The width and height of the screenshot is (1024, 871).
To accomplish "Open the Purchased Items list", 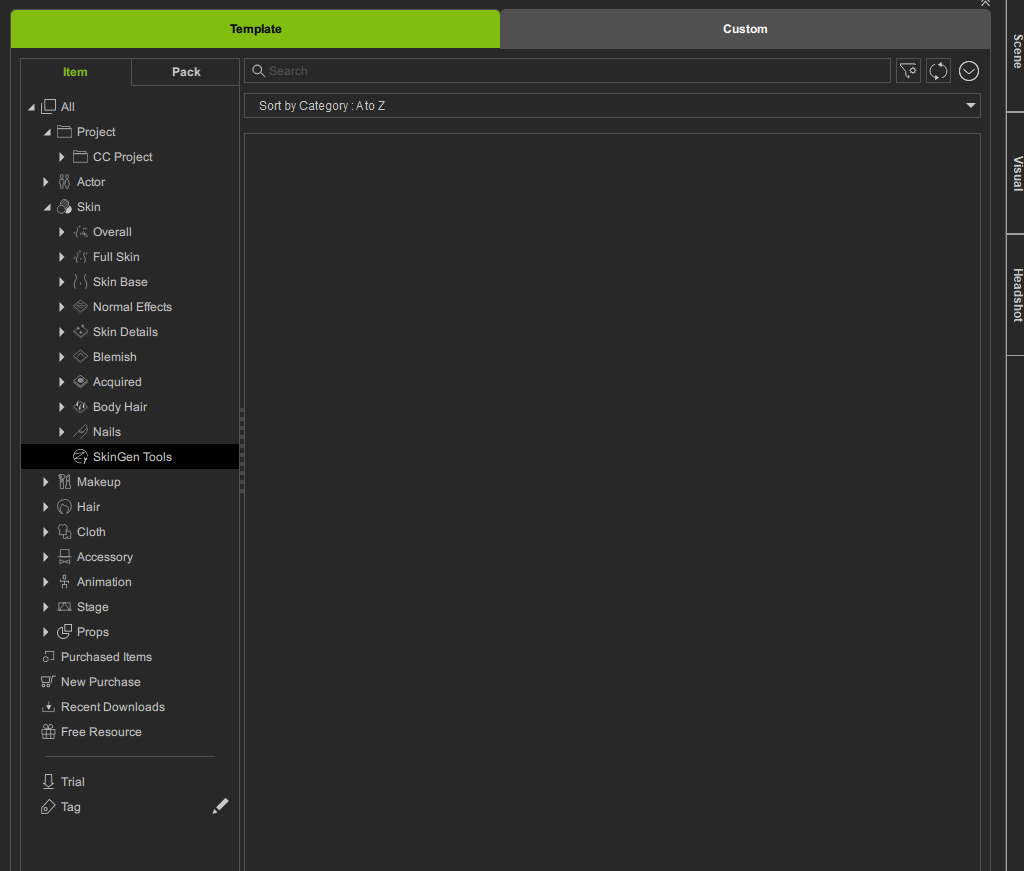I will click(106, 657).
